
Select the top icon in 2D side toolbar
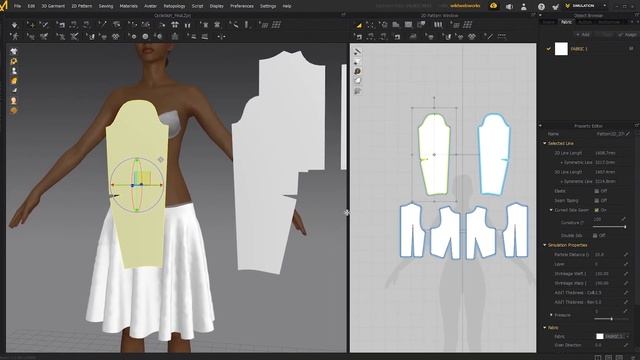coord(358,52)
